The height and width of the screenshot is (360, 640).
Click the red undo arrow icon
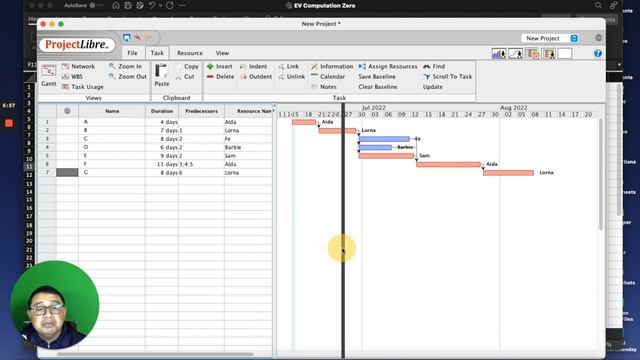(137, 38)
